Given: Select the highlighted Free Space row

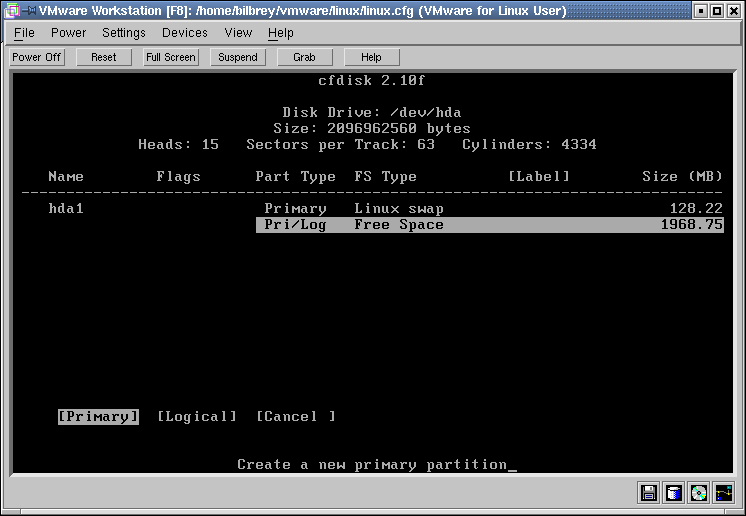Looking at the screenshot, I should coord(489,225).
